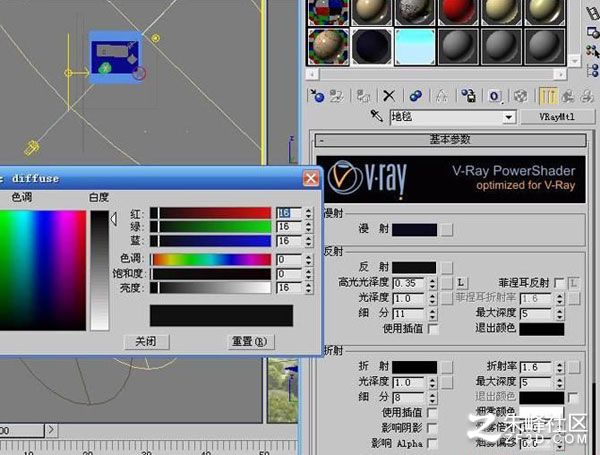
Task: Select the red sphere material slot
Action: (x=458, y=12)
